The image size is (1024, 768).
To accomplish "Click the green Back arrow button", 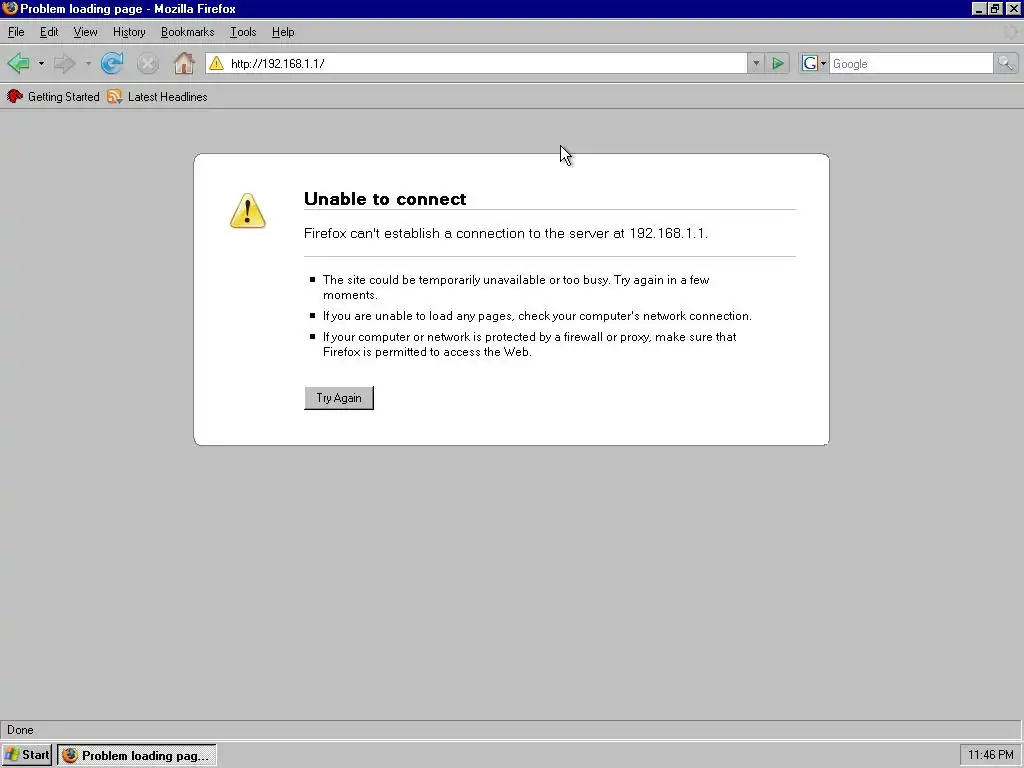I will [18, 63].
